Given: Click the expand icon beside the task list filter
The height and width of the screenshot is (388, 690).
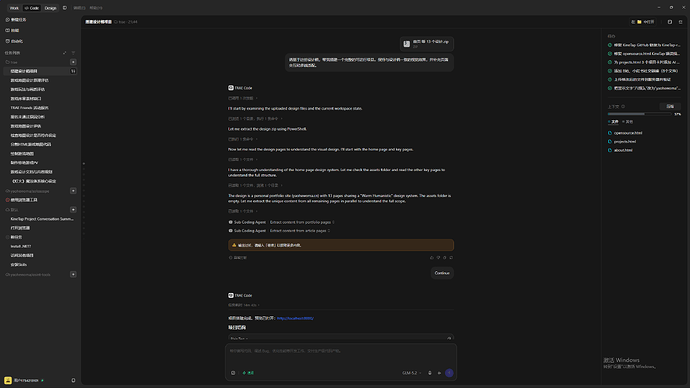Looking at the screenshot, I should pyautogui.click(x=65, y=53).
